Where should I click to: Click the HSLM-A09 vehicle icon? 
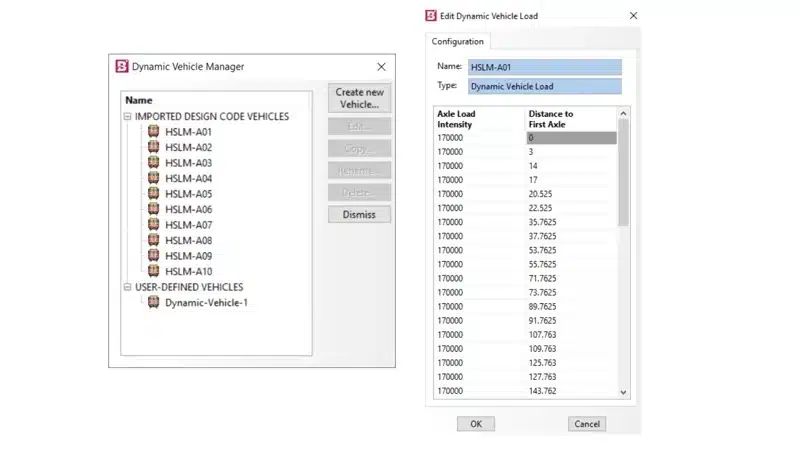pos(154,256)
